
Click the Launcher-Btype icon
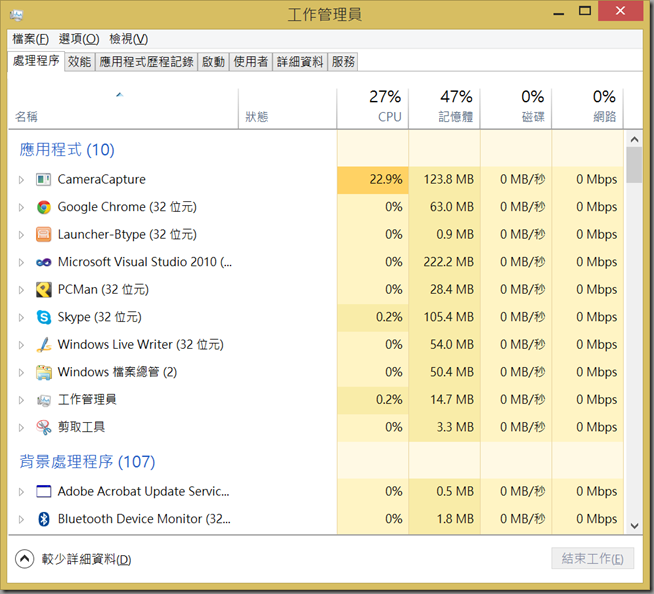click(x=43, y=235)
